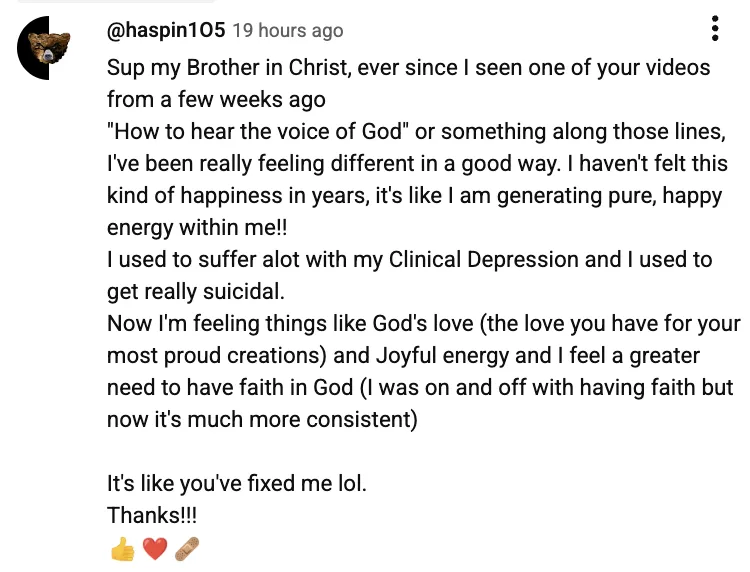Open the three-dot comment options menu
The image size is (750, 572).
pos(715,29)
